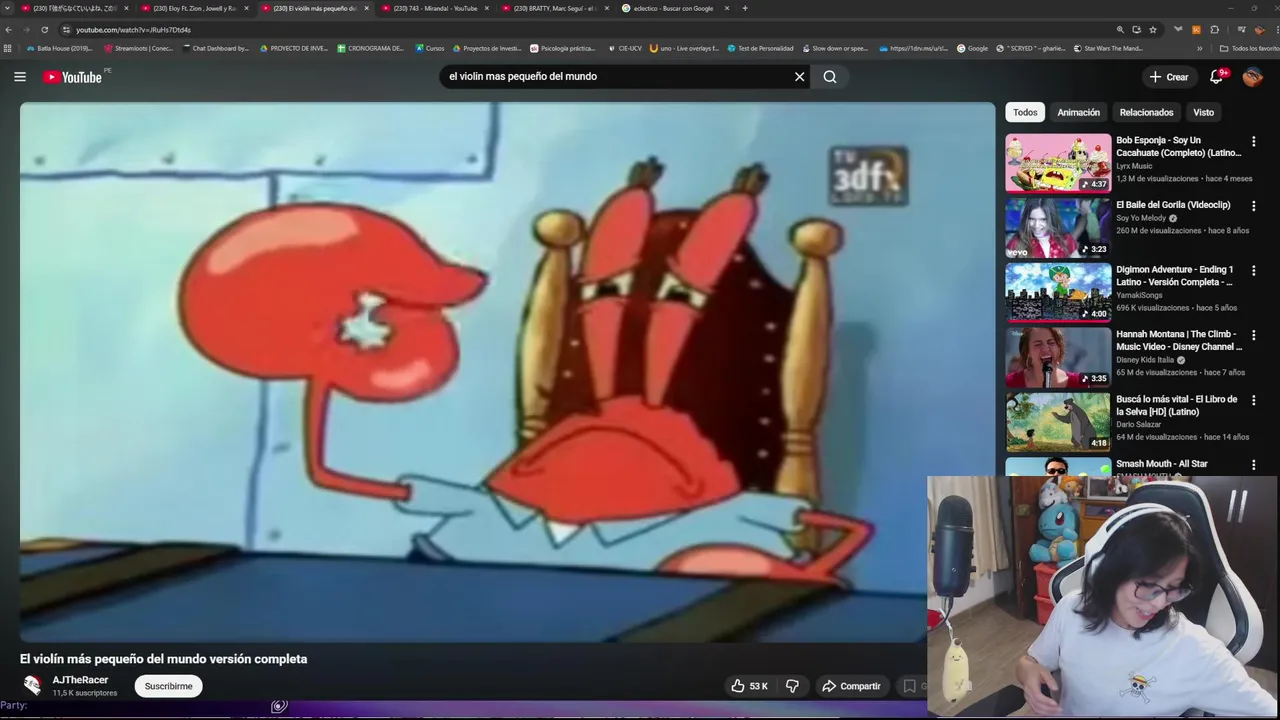The width and height of the screenshot is (1280, 720).
Task: Open the YouTube account avatar menu
Action: 1253,77
